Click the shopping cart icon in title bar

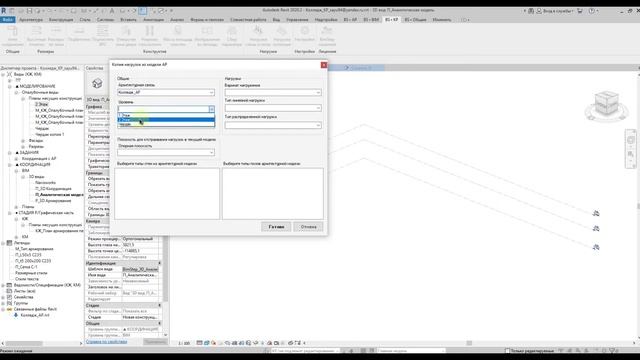tap(580, 11)
